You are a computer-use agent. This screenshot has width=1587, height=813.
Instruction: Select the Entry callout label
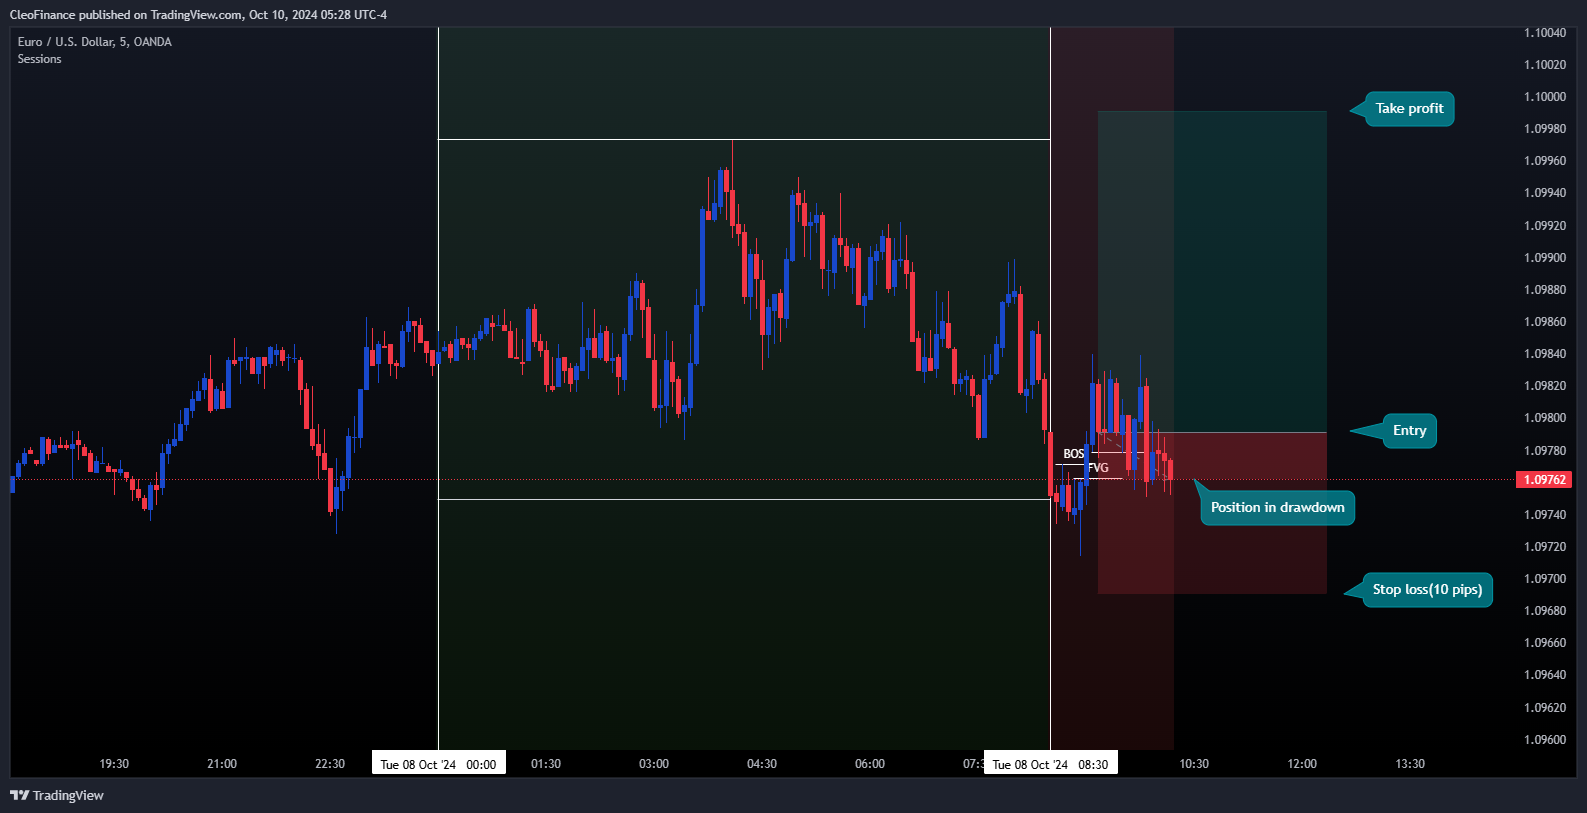[1409, 431]
